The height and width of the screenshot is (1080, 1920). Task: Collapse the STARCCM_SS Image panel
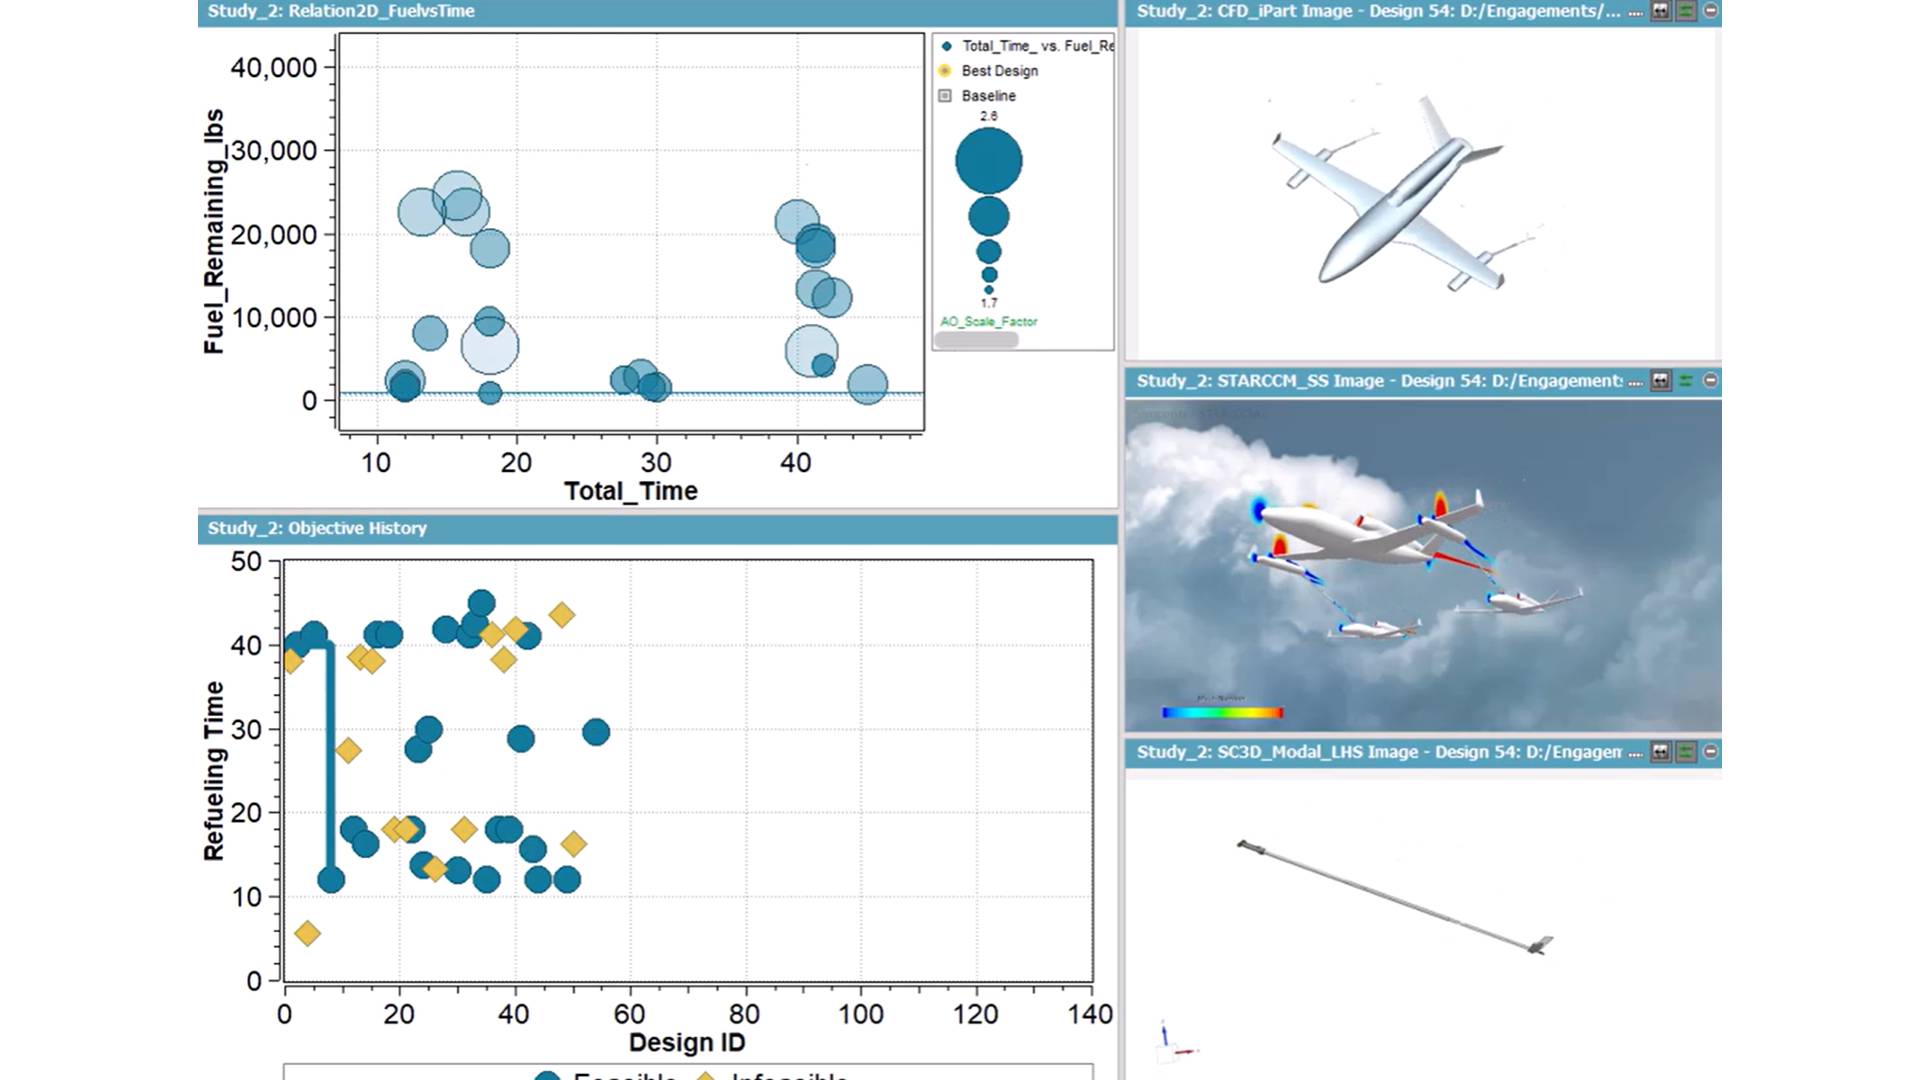click(x=1711, y=381)
